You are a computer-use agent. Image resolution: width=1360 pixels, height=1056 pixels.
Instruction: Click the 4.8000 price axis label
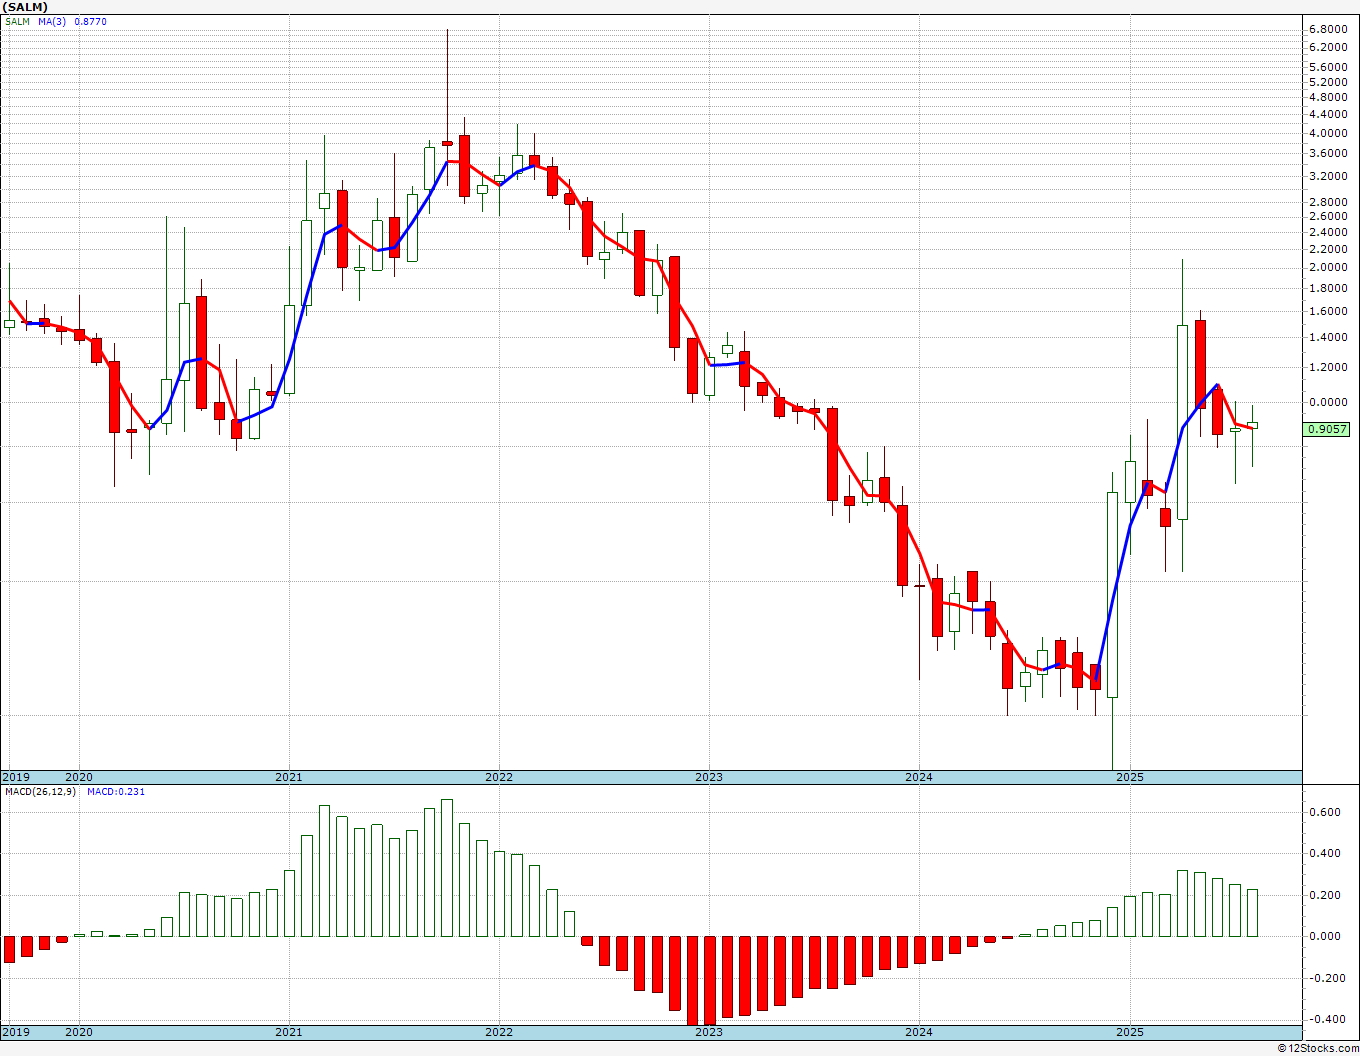point(1327,97)
